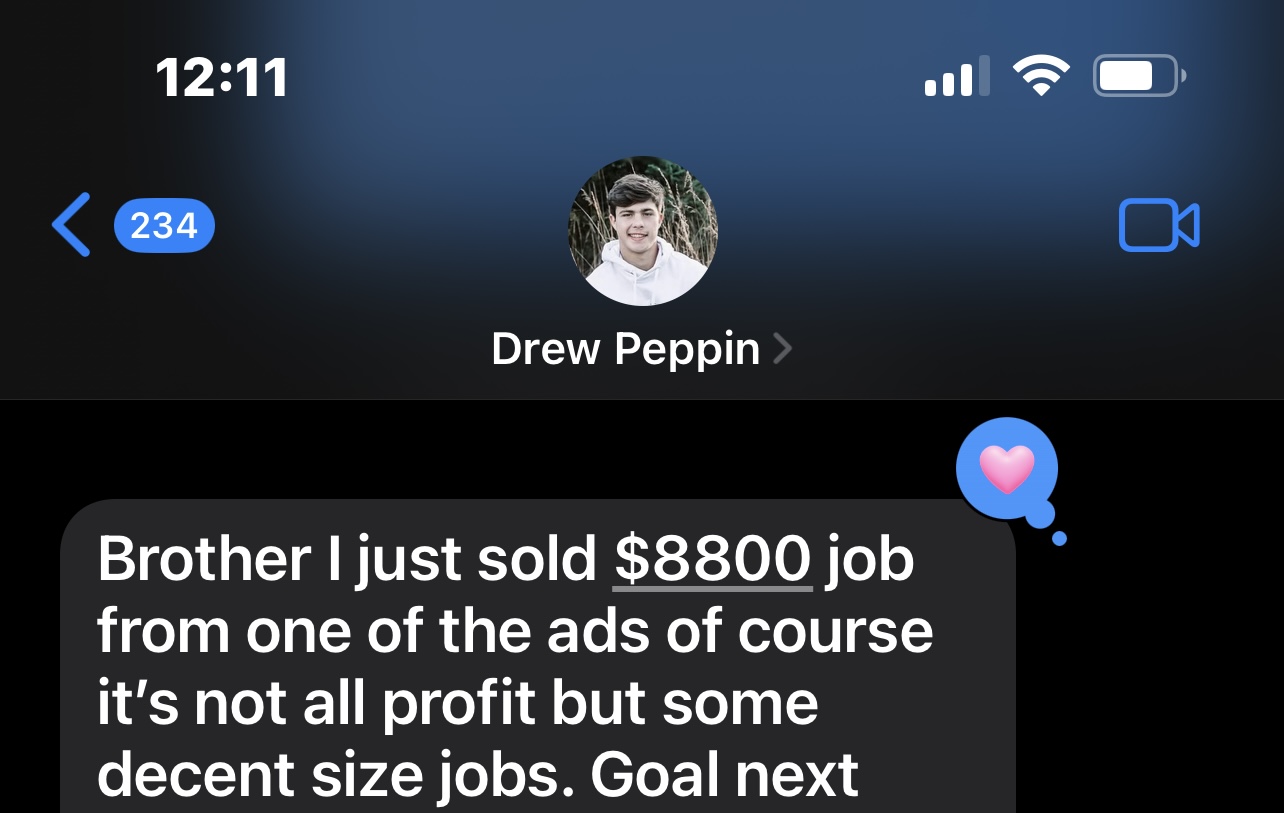The height and width of the screenshot is (813, 1284).
Task: Open Drew Peppin's contact photo
Action: (x=643, y=231)
